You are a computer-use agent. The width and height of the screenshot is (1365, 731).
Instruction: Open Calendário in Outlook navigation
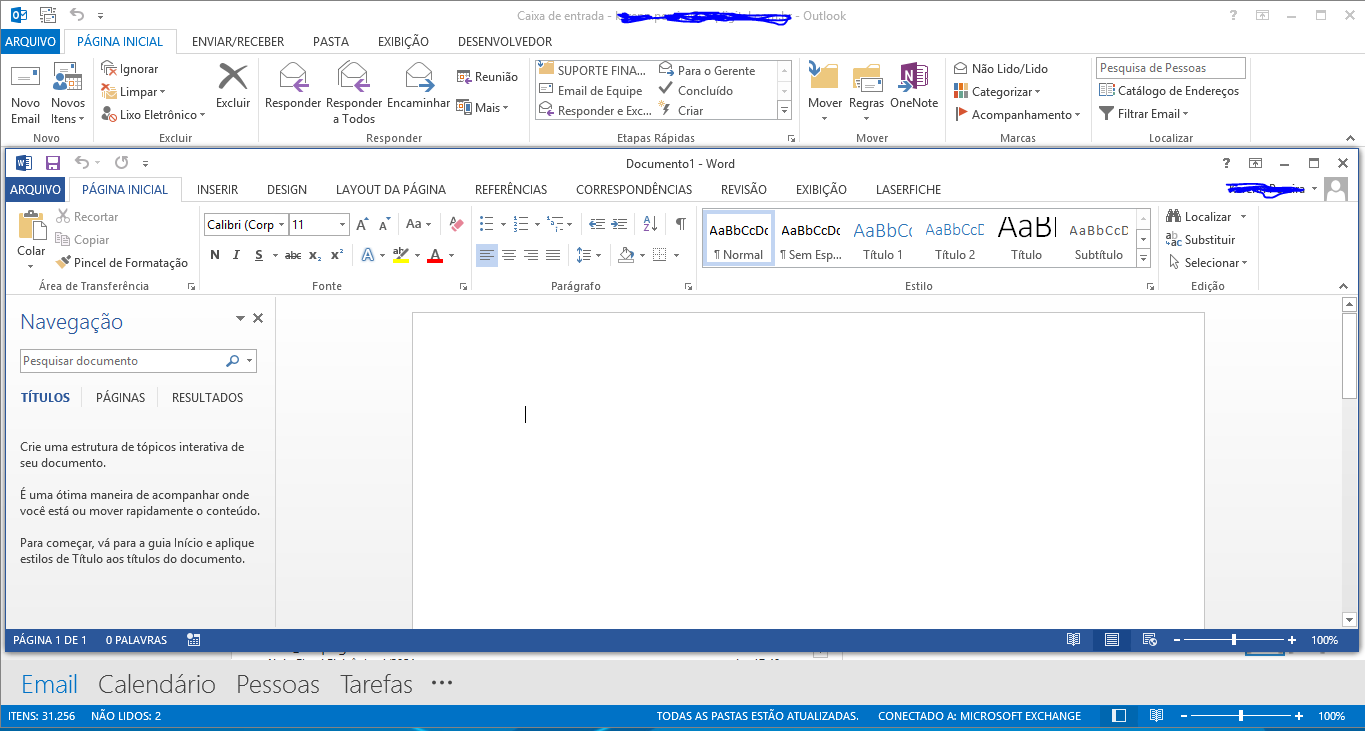click(x=157, y=685)
